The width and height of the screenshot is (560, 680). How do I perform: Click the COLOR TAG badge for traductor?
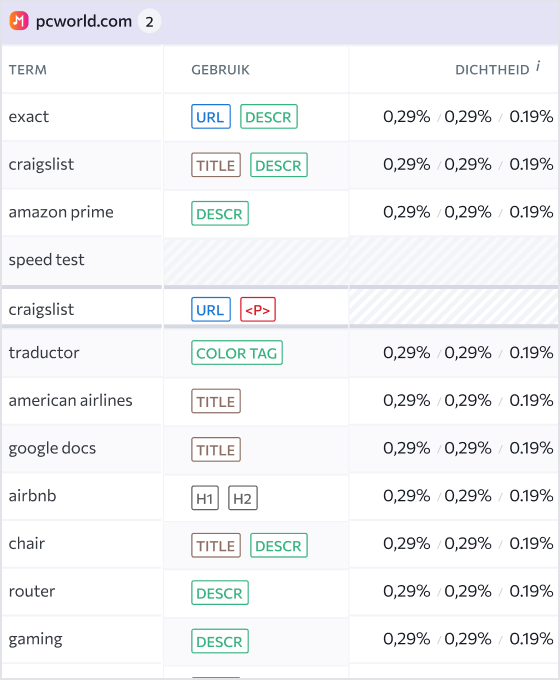click(237, 353)
